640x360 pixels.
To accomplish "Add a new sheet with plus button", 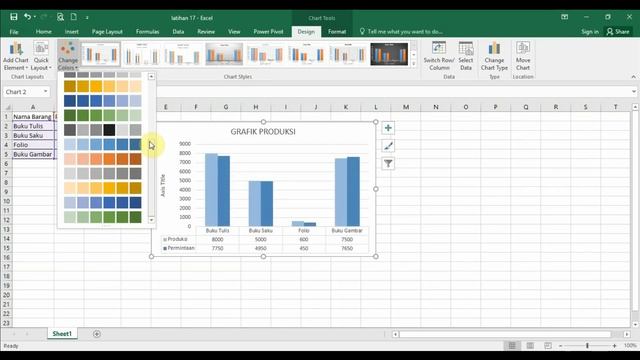I will tap(97, 334).
